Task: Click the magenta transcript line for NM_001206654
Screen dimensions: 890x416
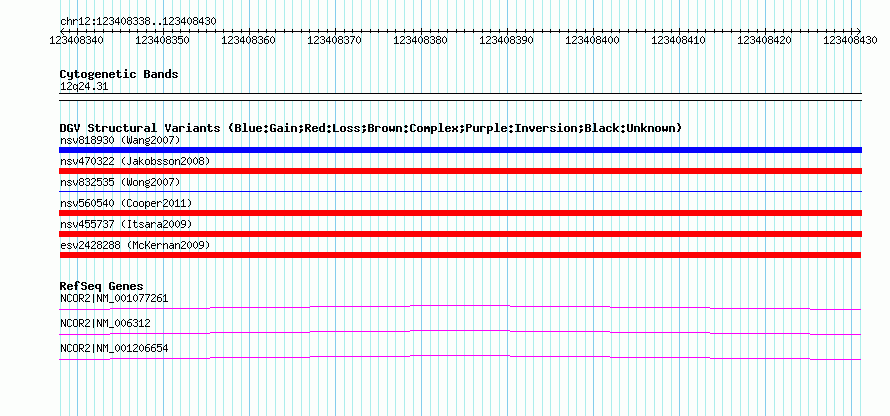Action: point(460,357)
